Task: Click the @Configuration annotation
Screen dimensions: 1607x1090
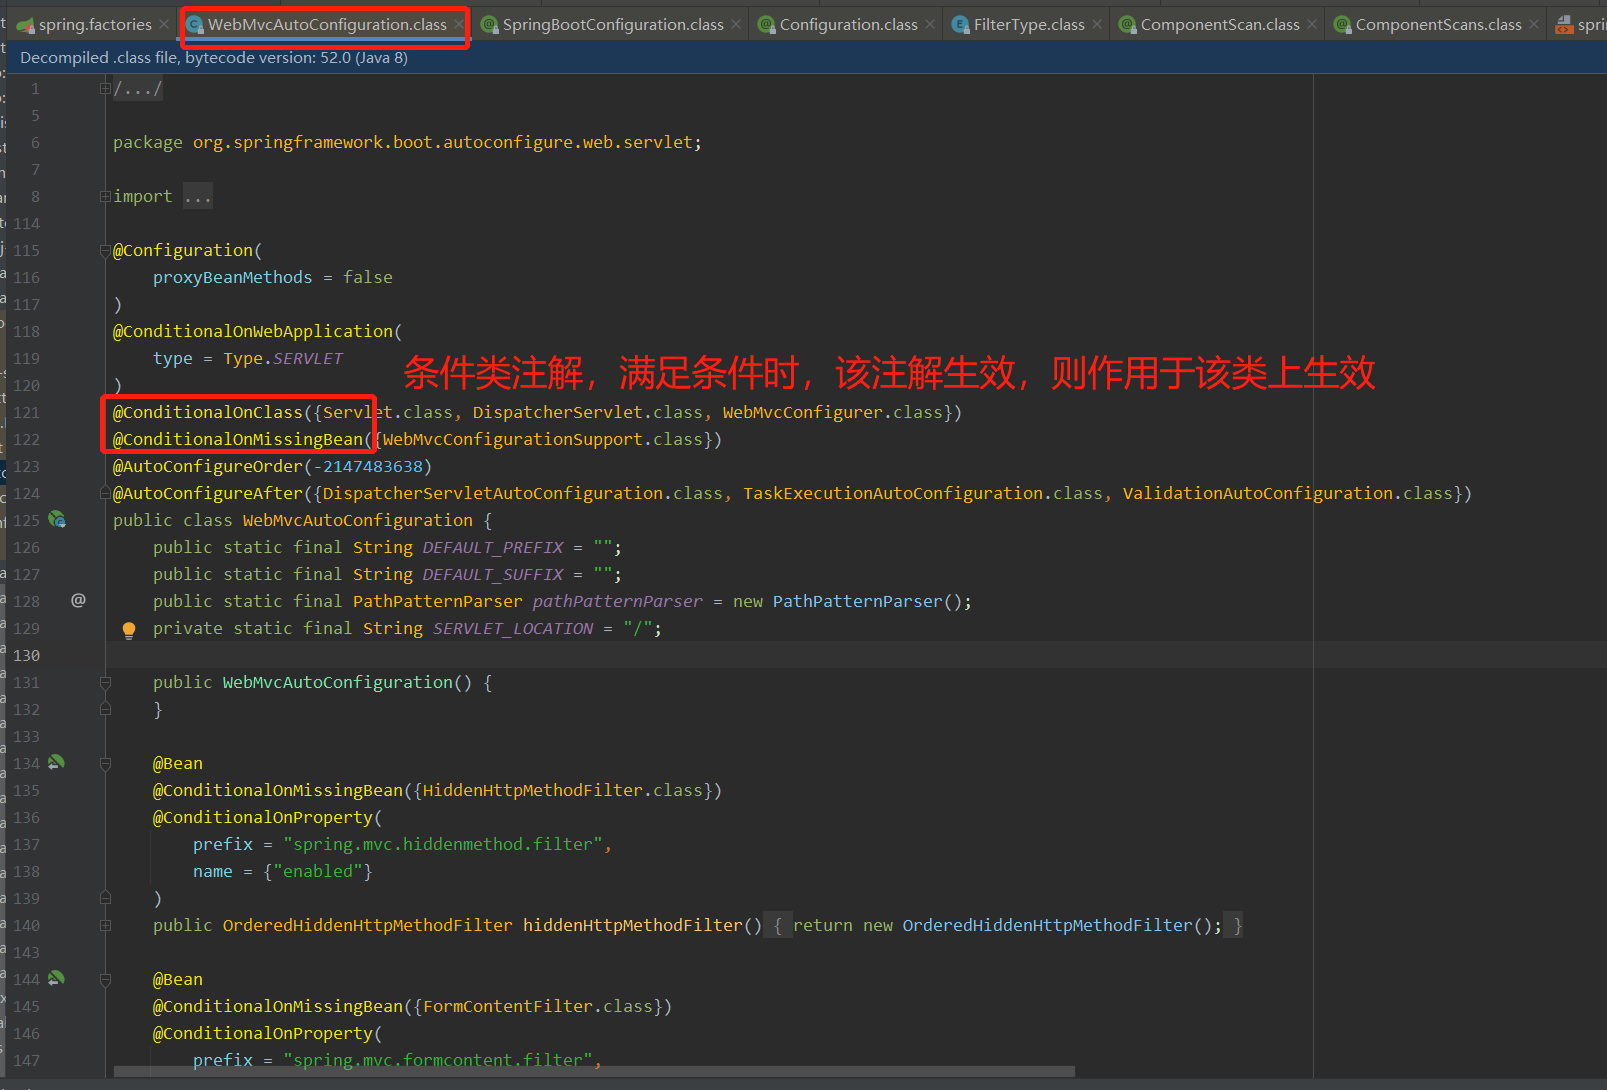Action: click(x=183, y=250)
